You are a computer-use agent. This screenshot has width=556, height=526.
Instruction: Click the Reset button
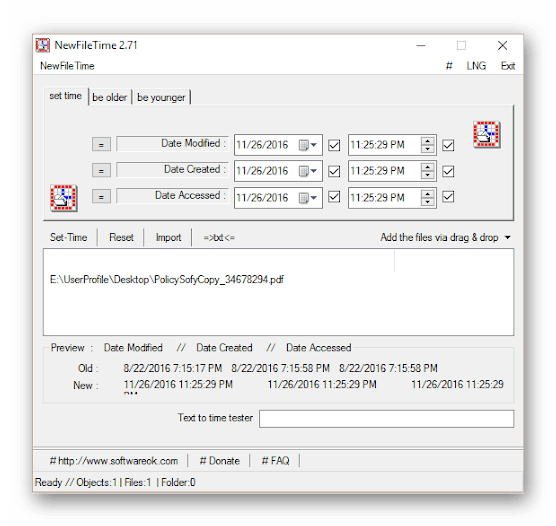pyautogui.click(x=121, y=237)
